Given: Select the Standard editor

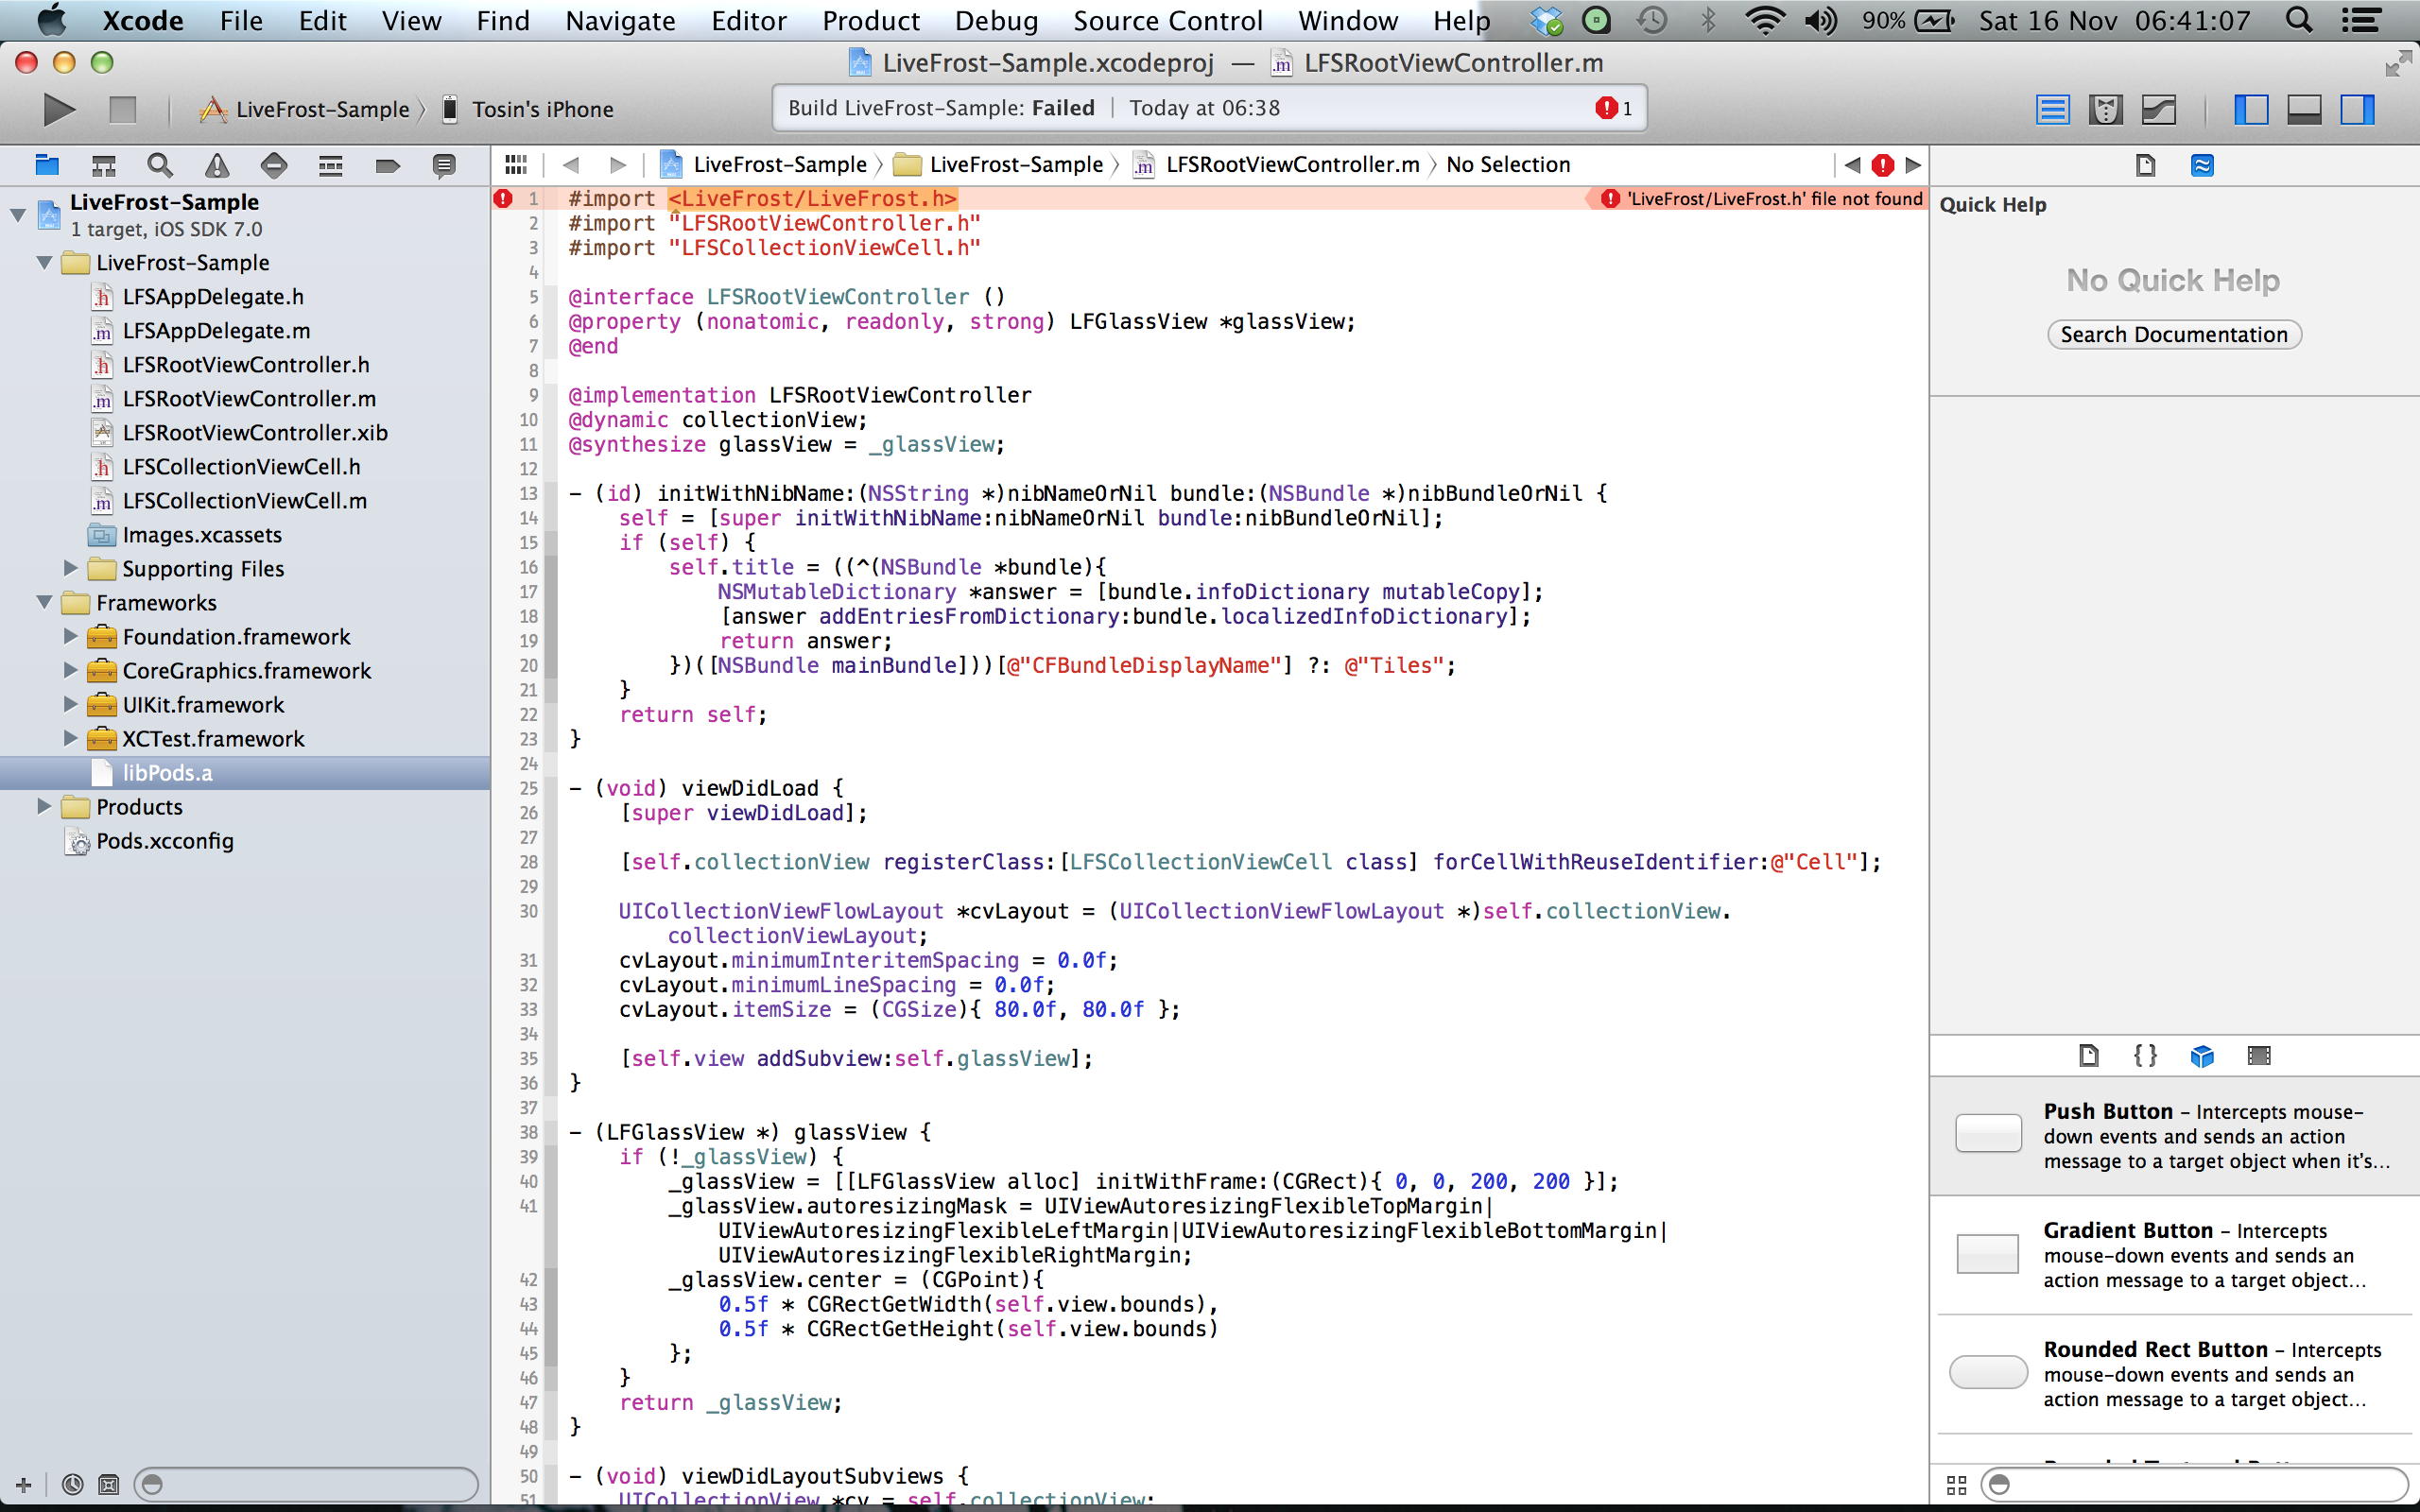Looking at the screenshot, I should click(x=2052, y=109).
